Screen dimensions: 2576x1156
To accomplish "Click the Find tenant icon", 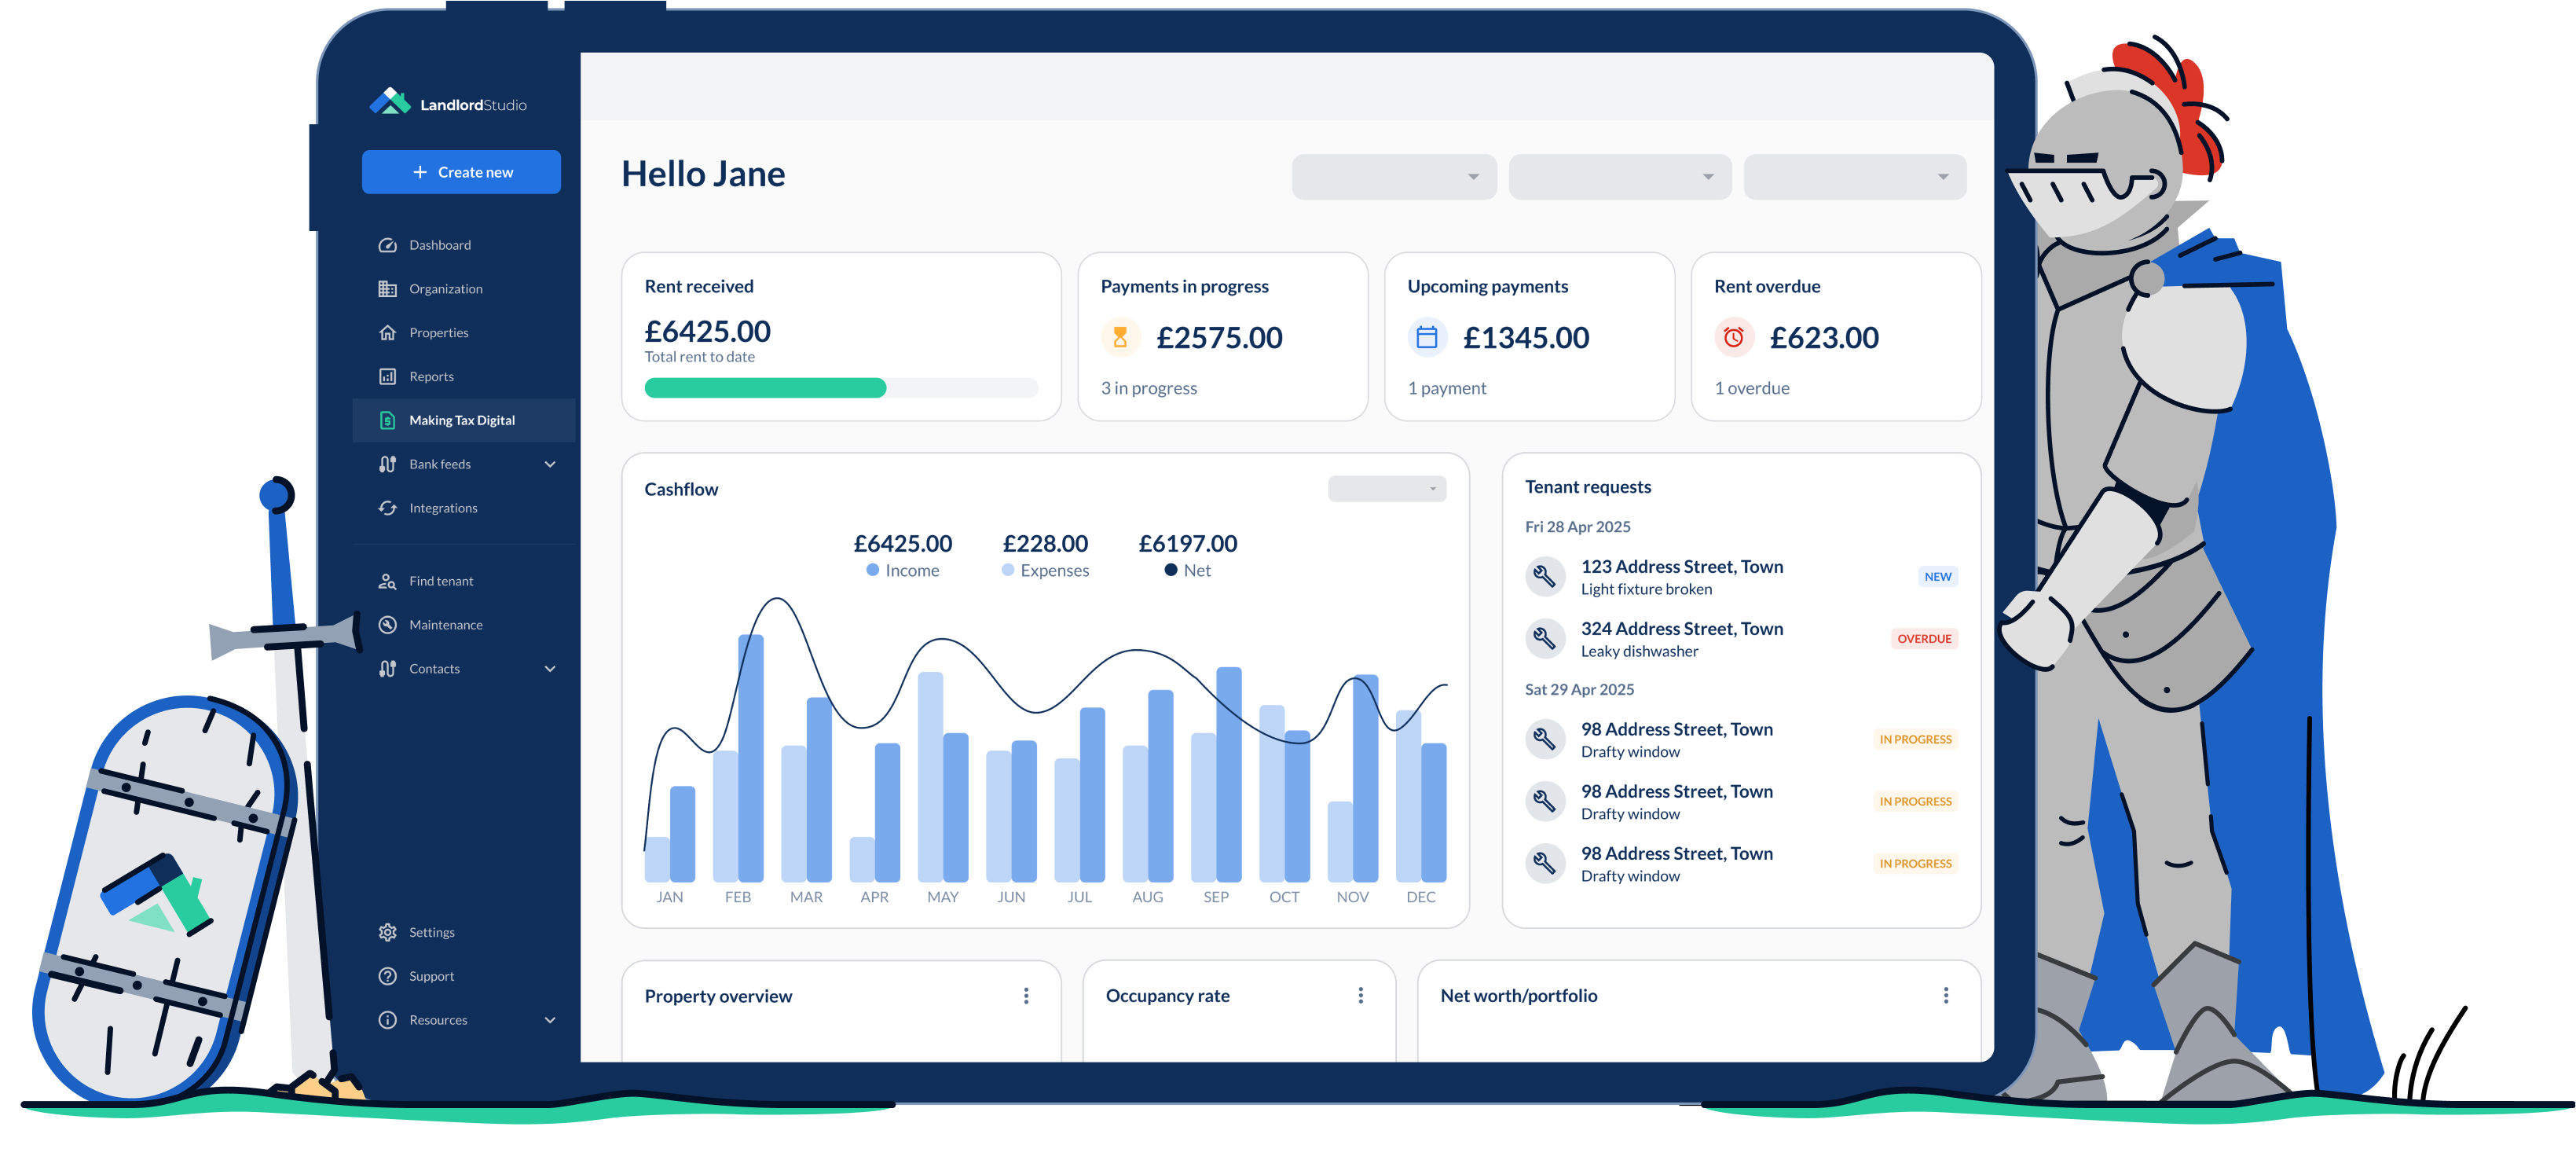I will point(388,580).
